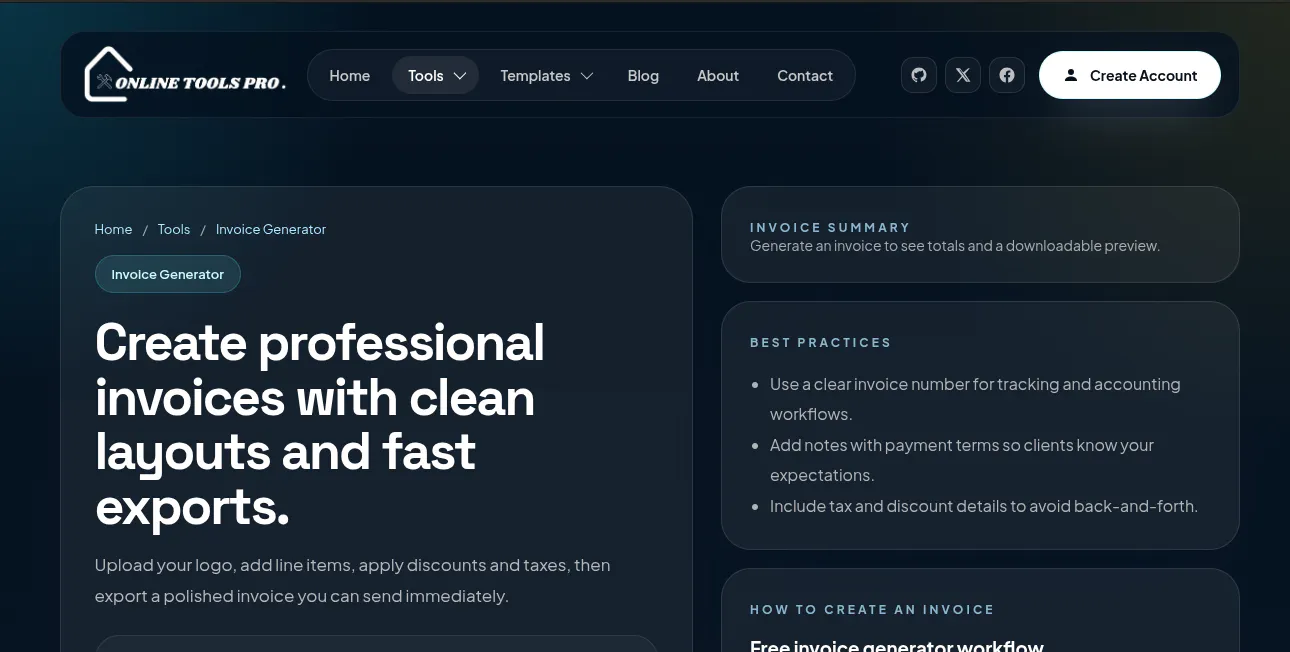
Task: Click 'Include tax and discount details' bullet
Action: pyautogui.click(x=984, y=506)
